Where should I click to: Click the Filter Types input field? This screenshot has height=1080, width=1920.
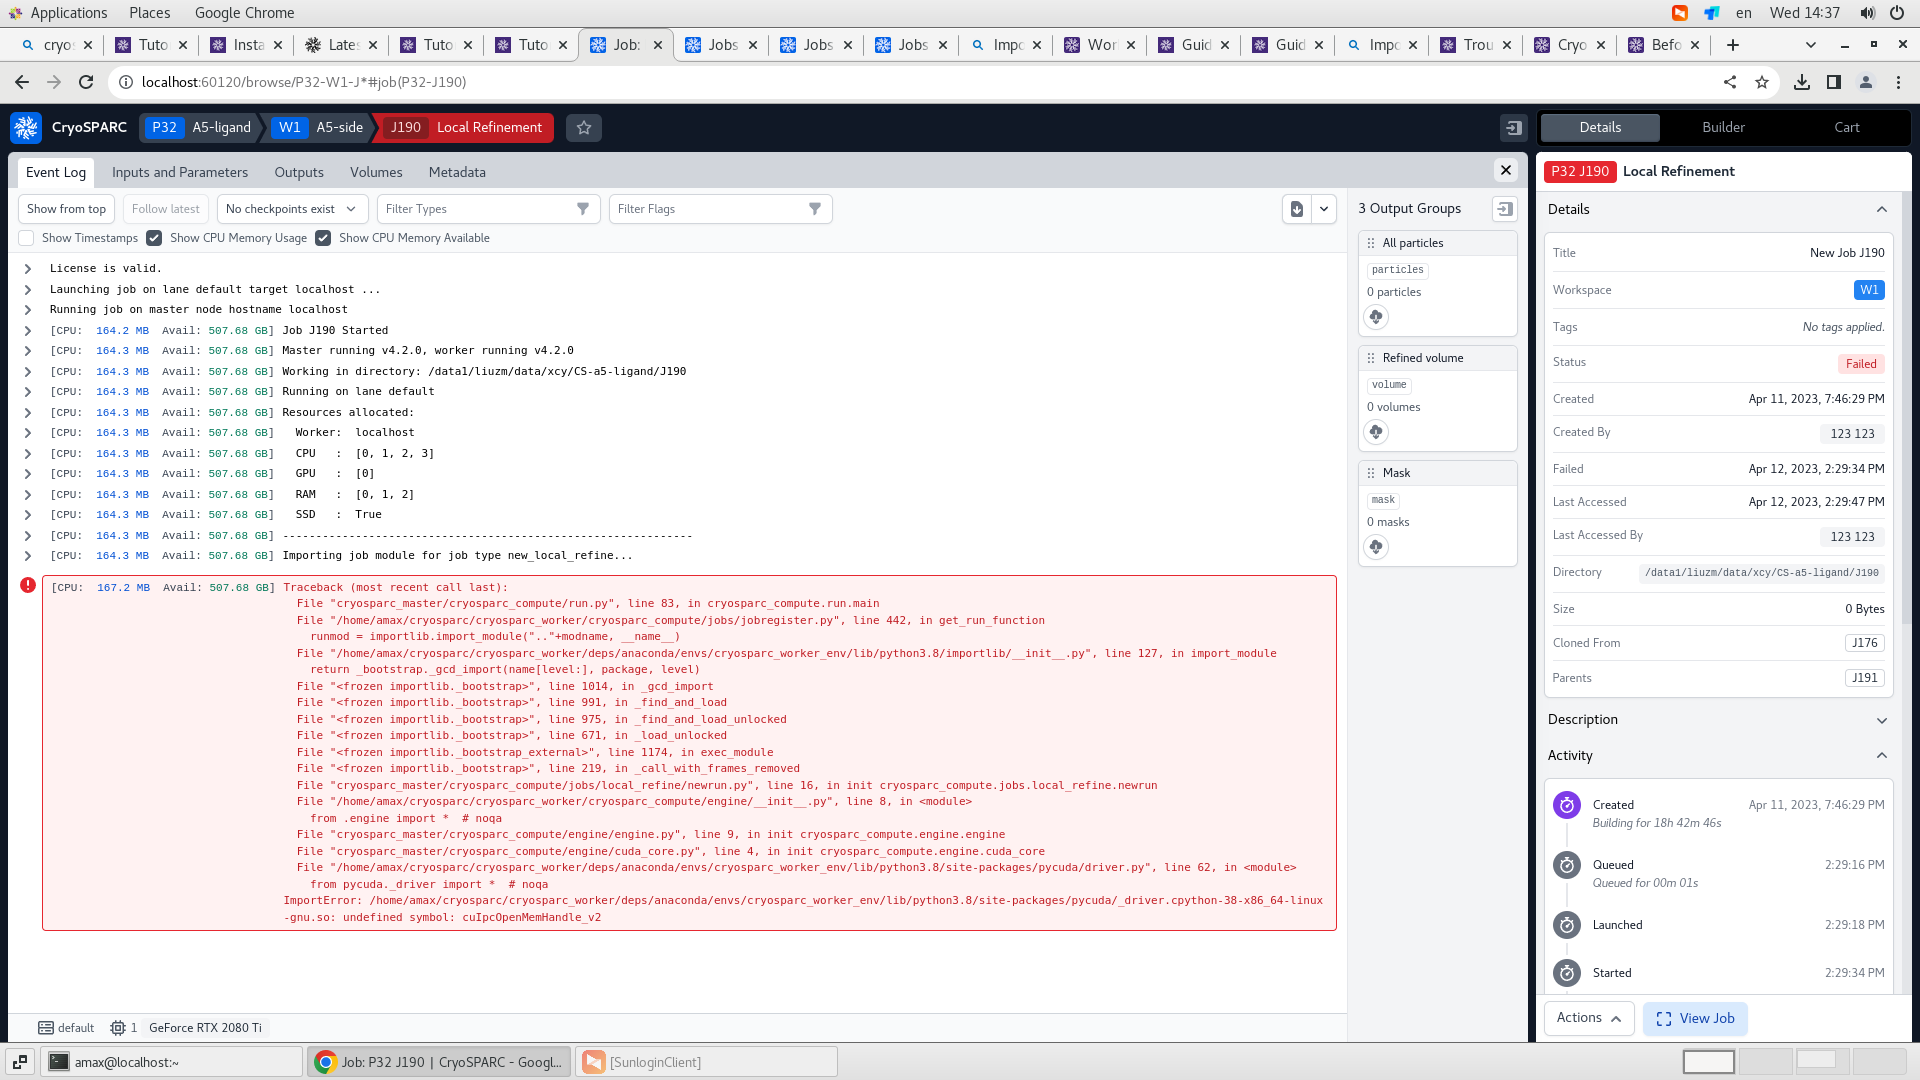pos(478,209)
